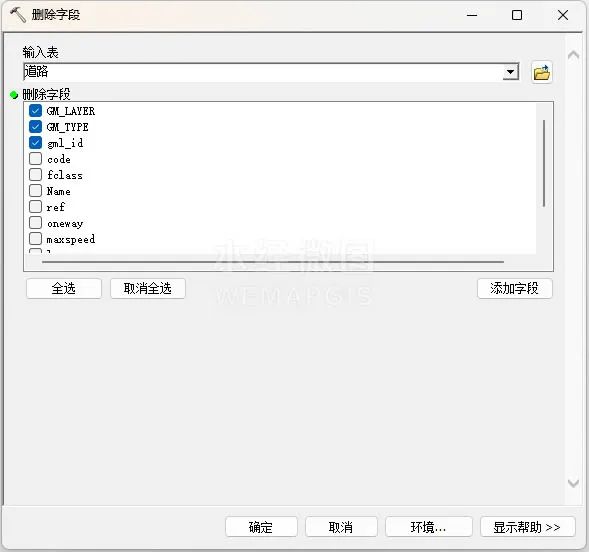This screenshot has height=552, width=589.
Task: Enable the maxspeed field checkbox
Action: coord(35,238)
